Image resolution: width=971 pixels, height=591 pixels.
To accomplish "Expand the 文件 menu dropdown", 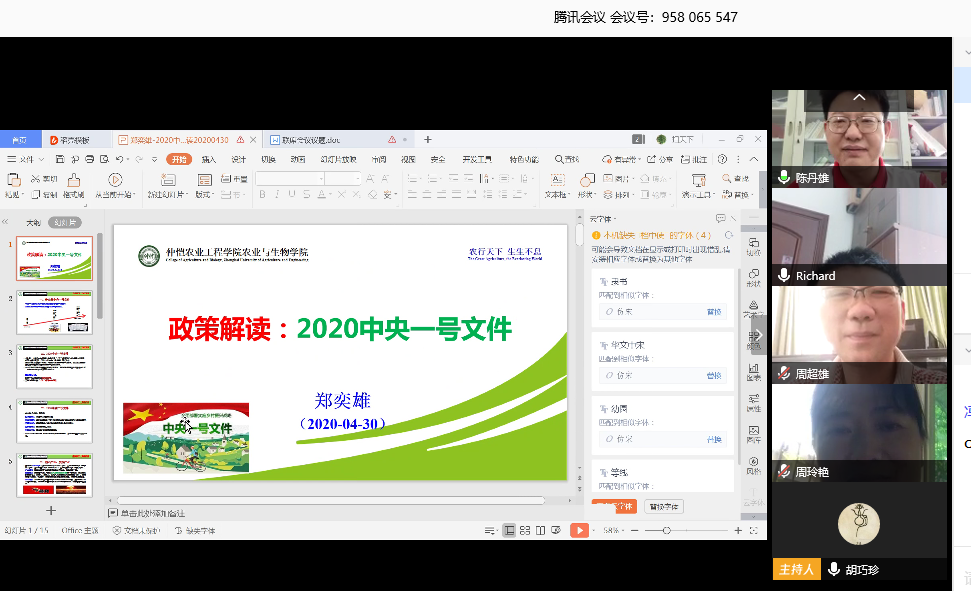I will [x=42, y=160].
